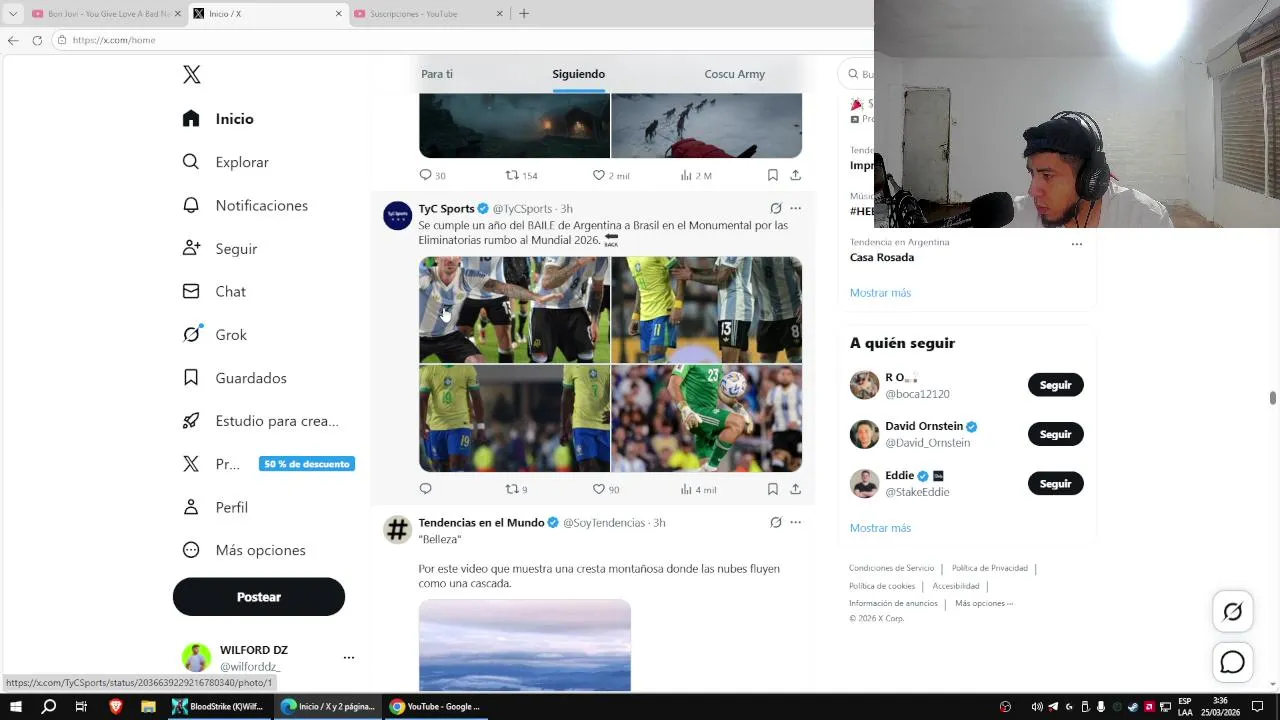Screen dimensions: 1280x720
Task: Click Mostrar más under trends
Action: pyautogui.click(x=880, y=293)
